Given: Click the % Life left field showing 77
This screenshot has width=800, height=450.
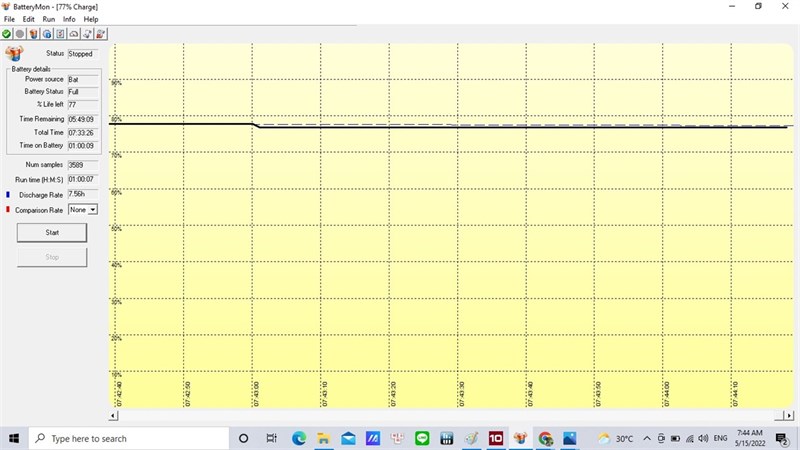Looking at the screenshot, I should click(x=83, y=105).
